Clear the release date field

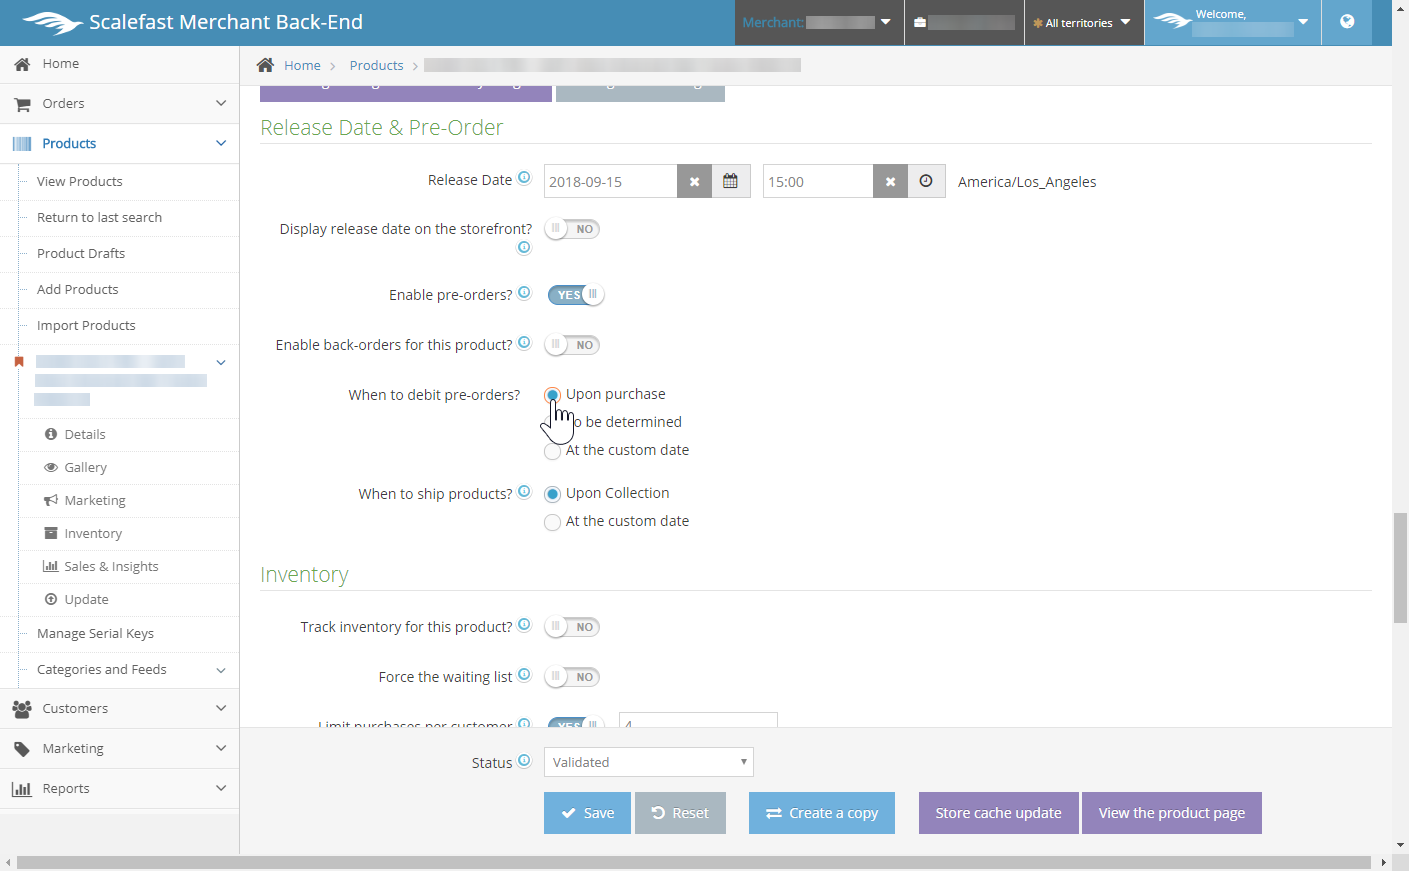click(694, 181)
